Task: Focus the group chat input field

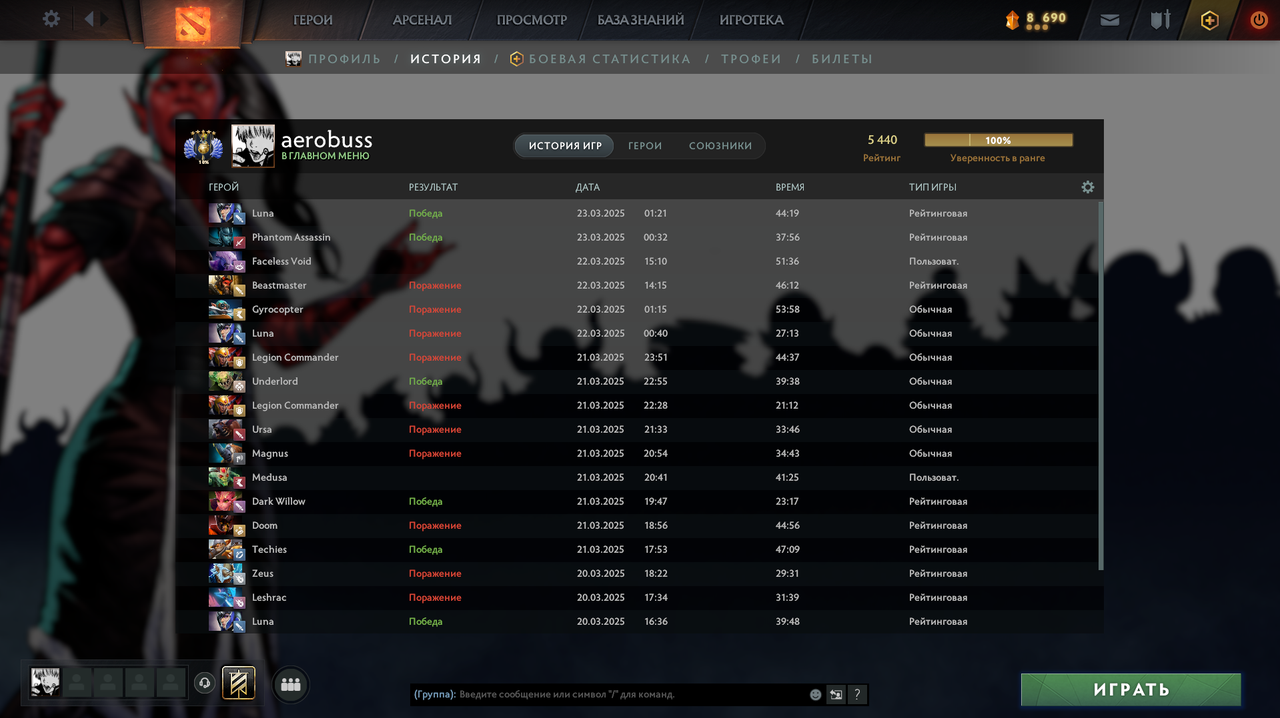Action: point(630,694)
